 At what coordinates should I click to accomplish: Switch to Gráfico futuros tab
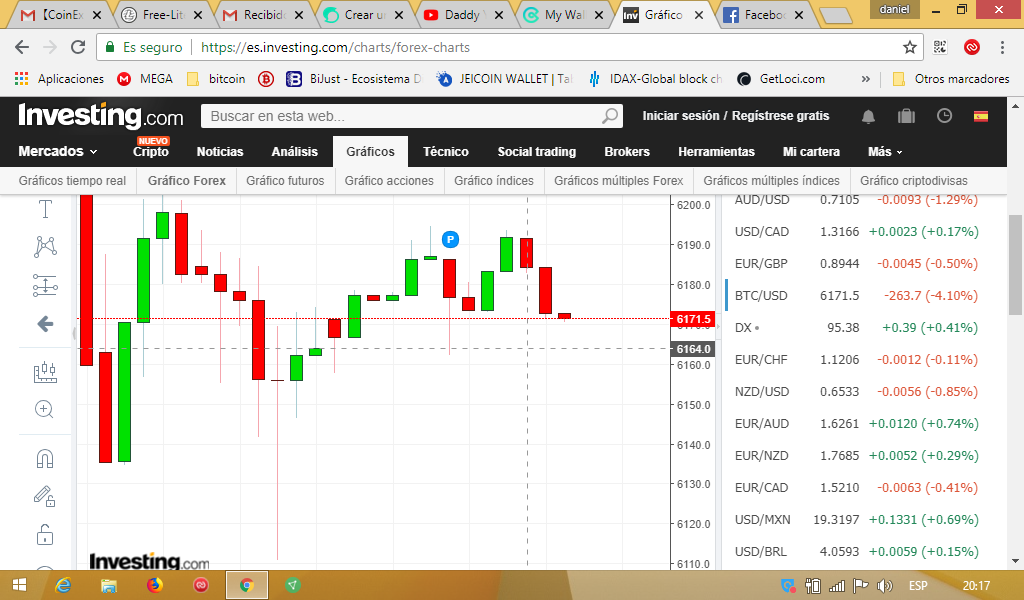pyautogui.click(x=285, y=181)
